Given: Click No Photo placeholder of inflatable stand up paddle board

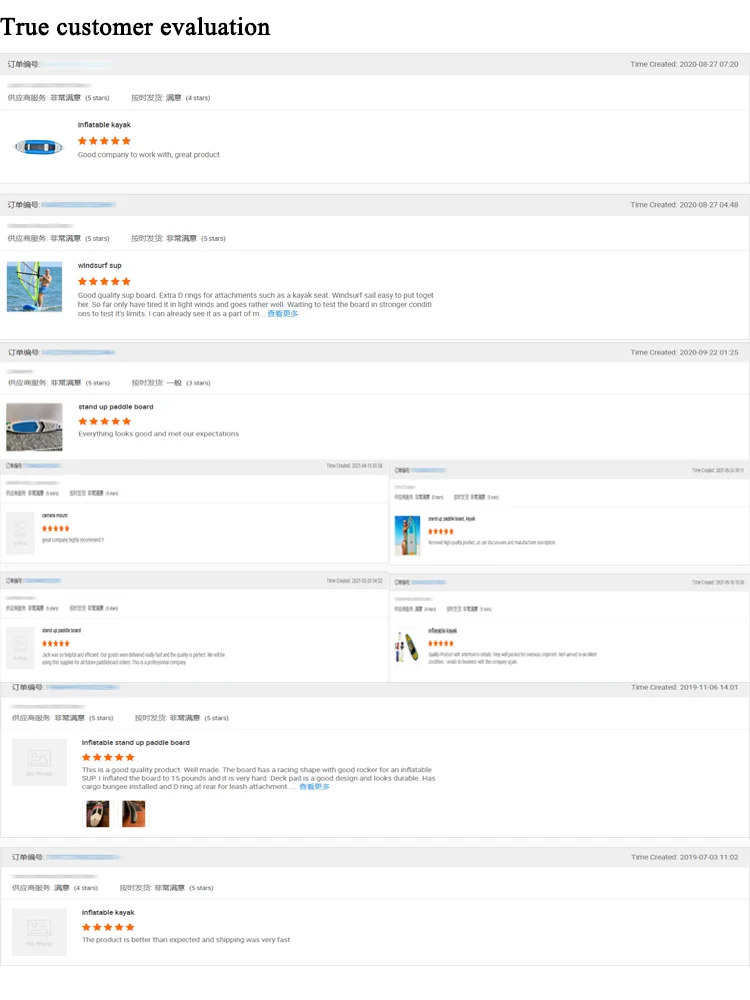Looking at the screenshot, I should [39, 762].
